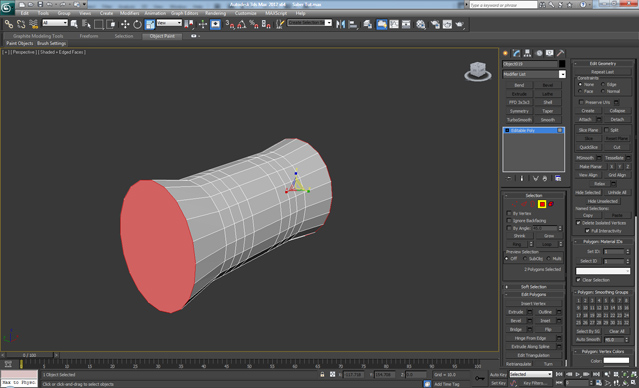Open the Graph Editors menu
639x388 pixels.
click(x=184, y=13)
